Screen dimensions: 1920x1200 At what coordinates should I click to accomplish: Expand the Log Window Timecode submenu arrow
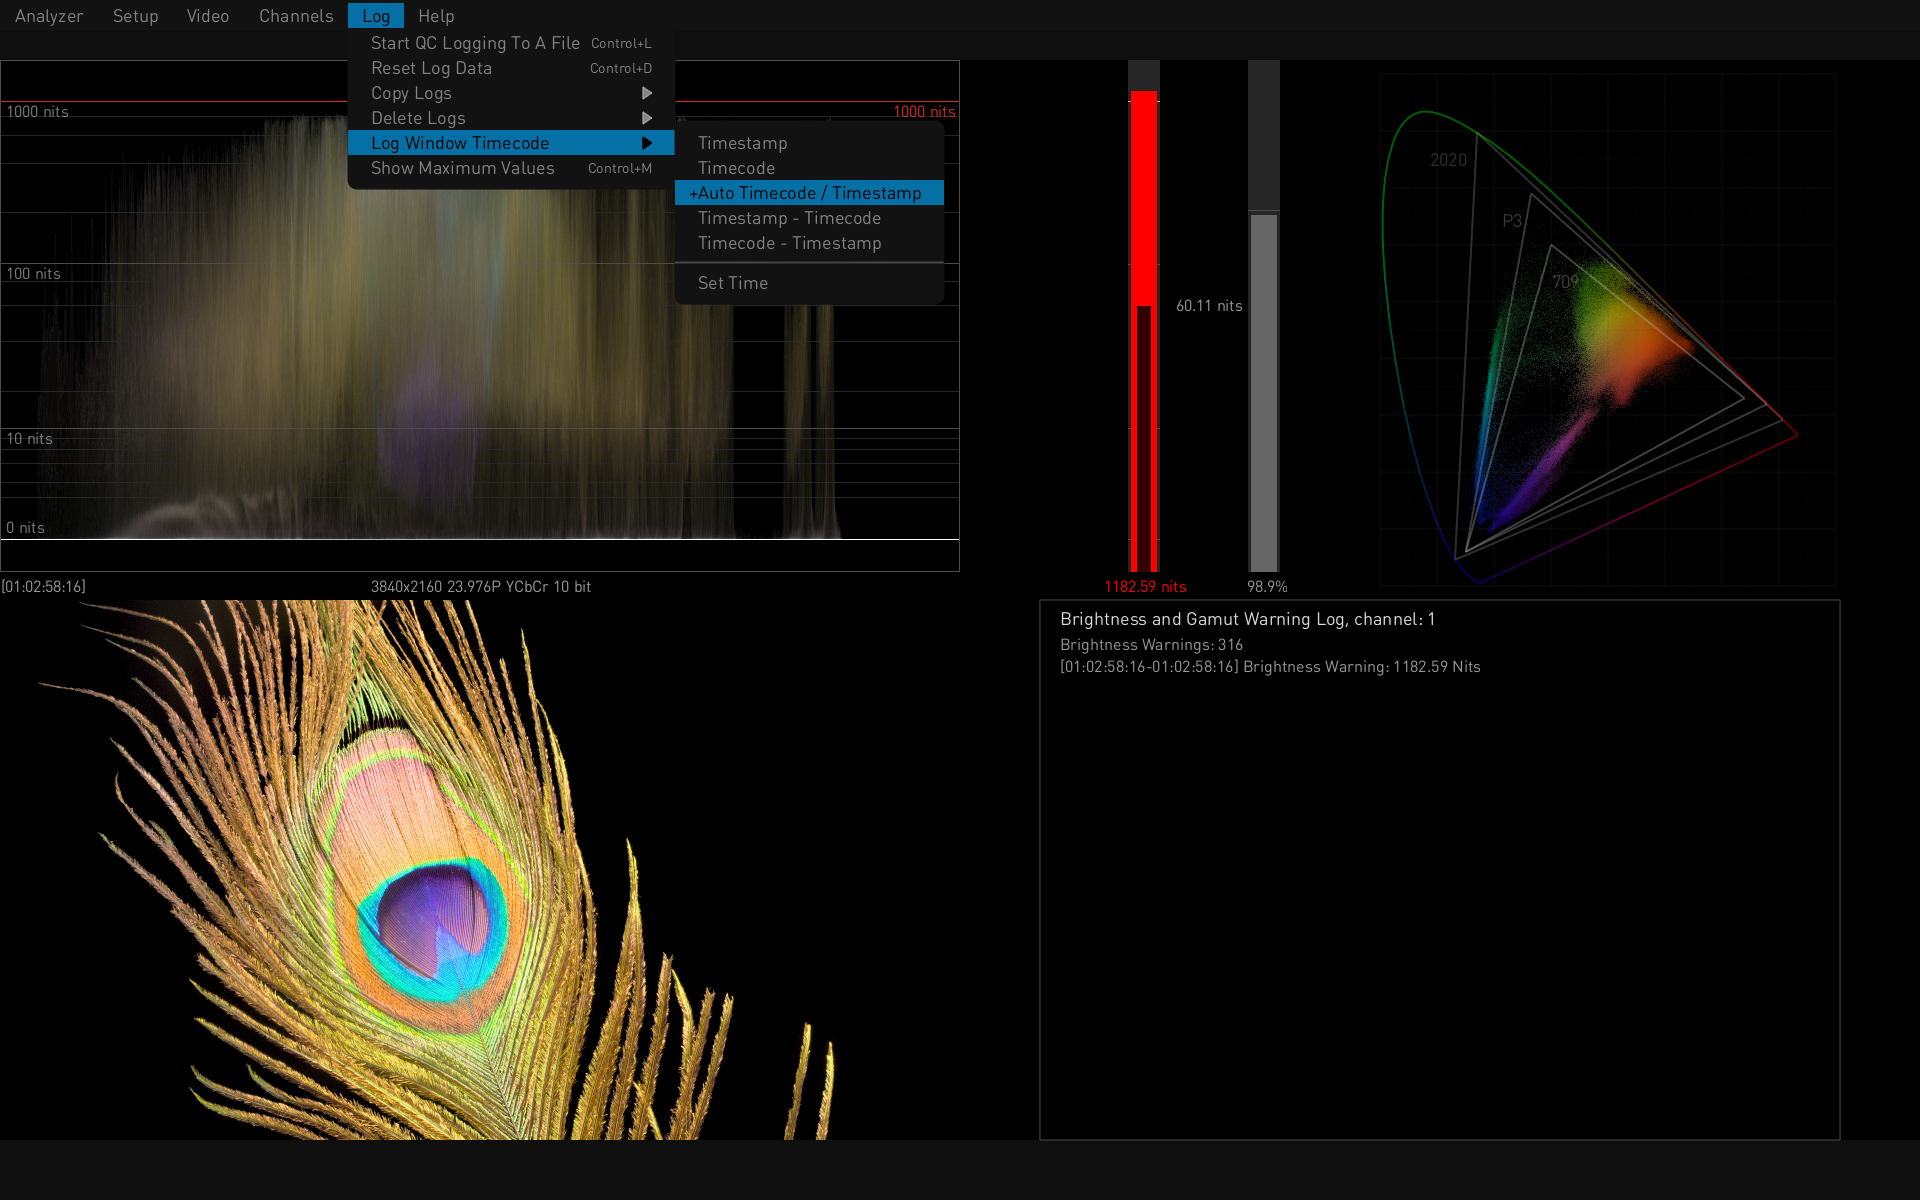[647, 143]
